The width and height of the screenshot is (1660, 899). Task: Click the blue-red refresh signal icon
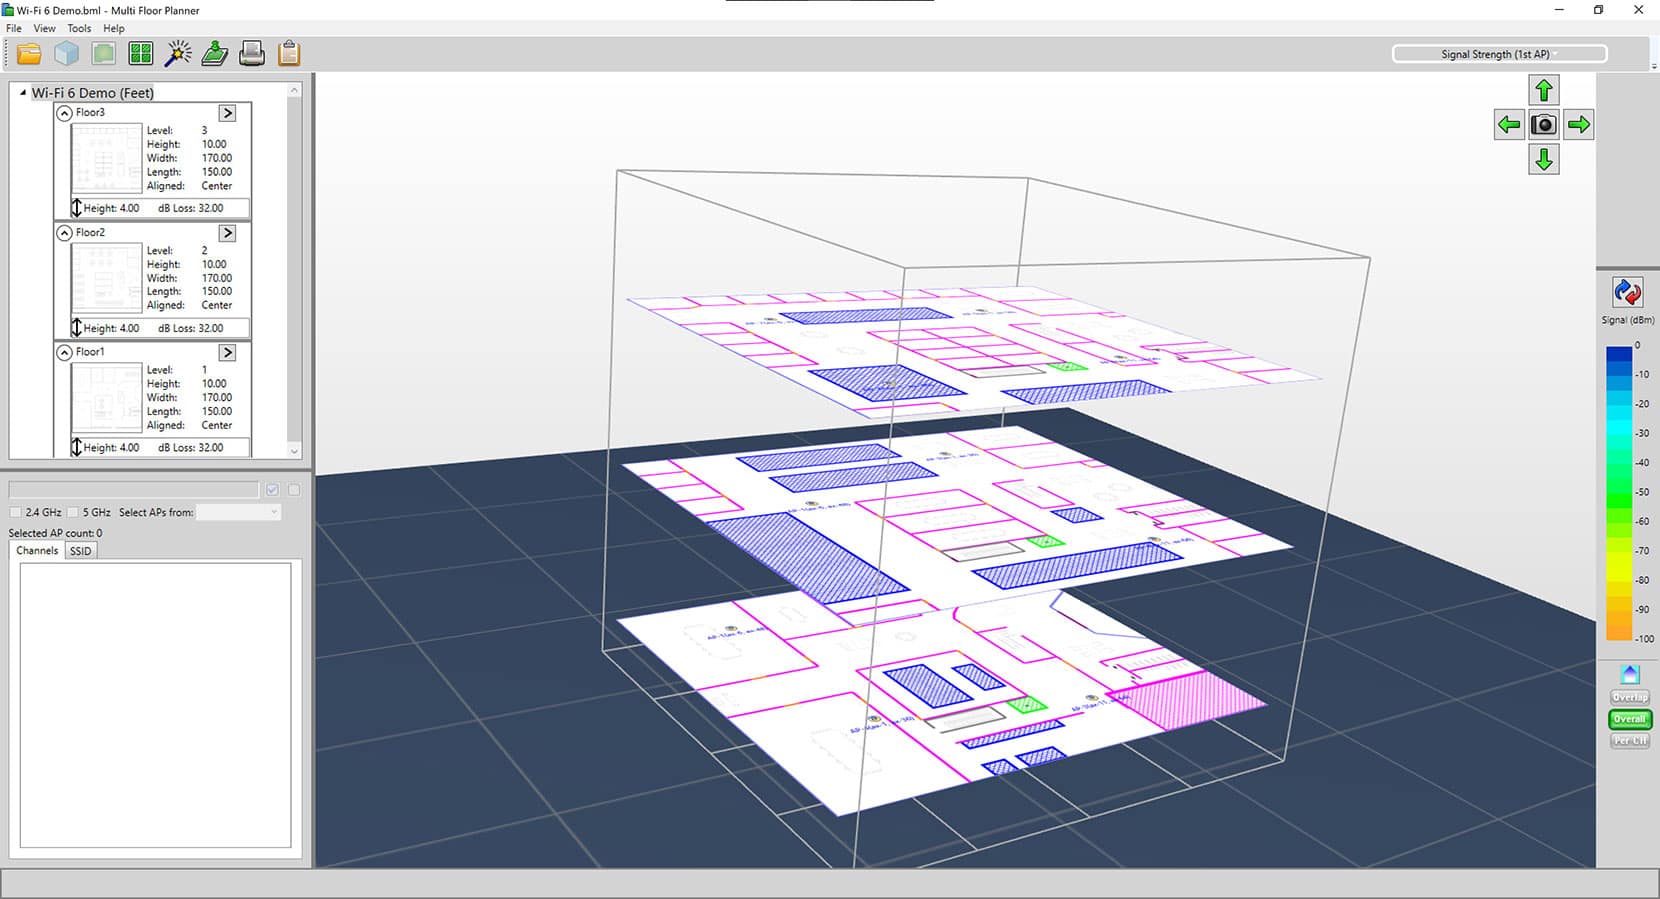(x=1627, y=292)
